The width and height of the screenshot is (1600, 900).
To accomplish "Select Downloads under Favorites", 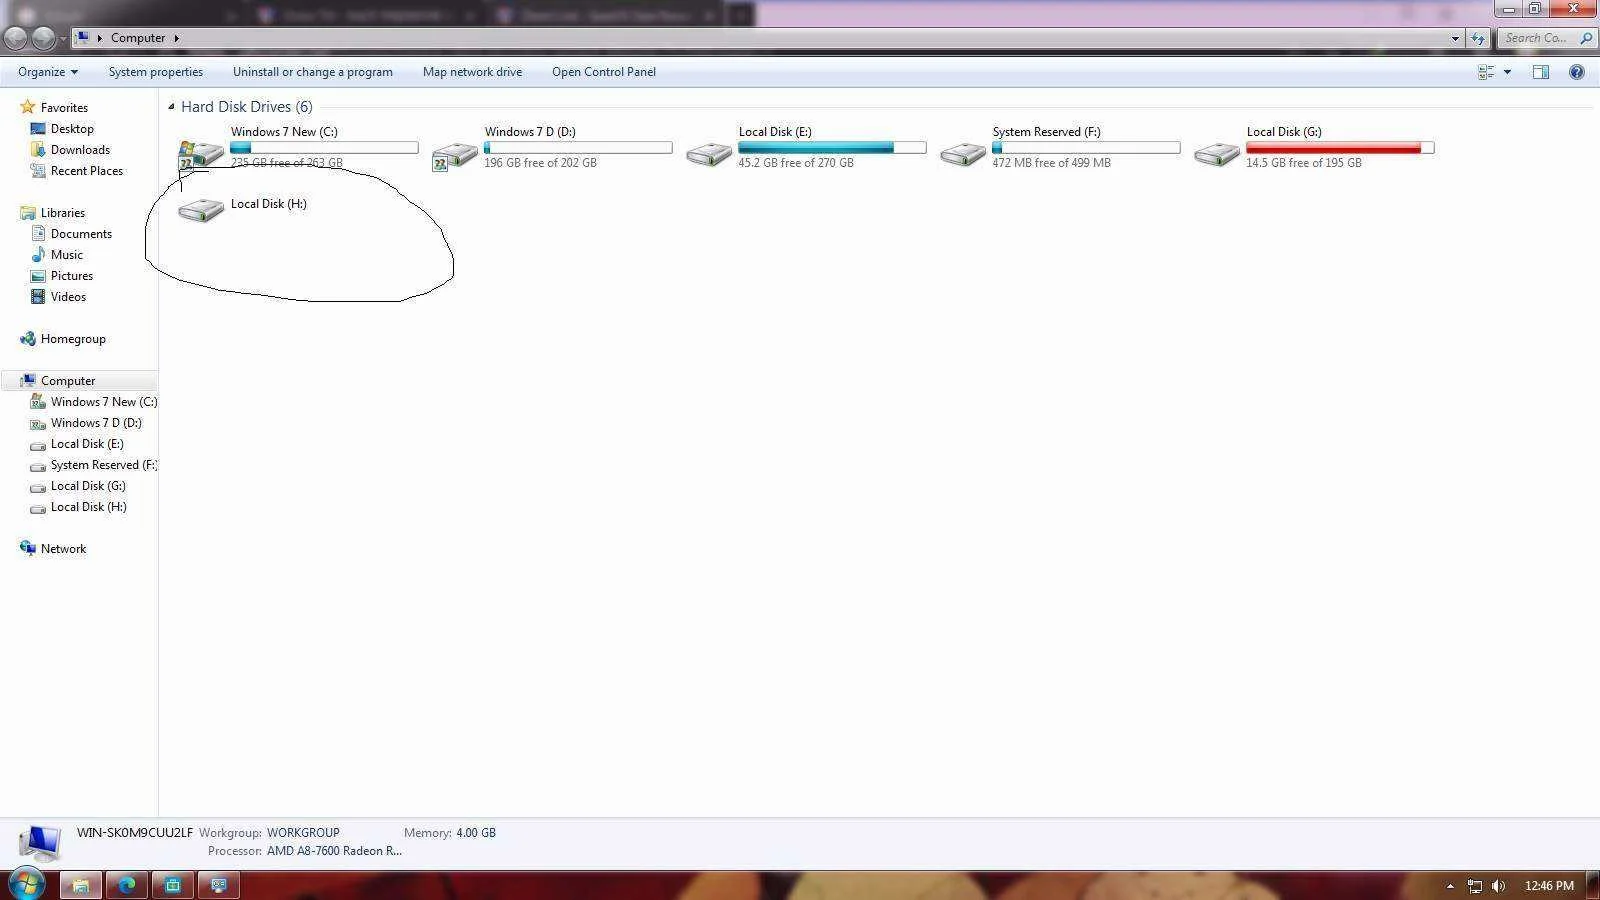I will (x=80, y=150).
